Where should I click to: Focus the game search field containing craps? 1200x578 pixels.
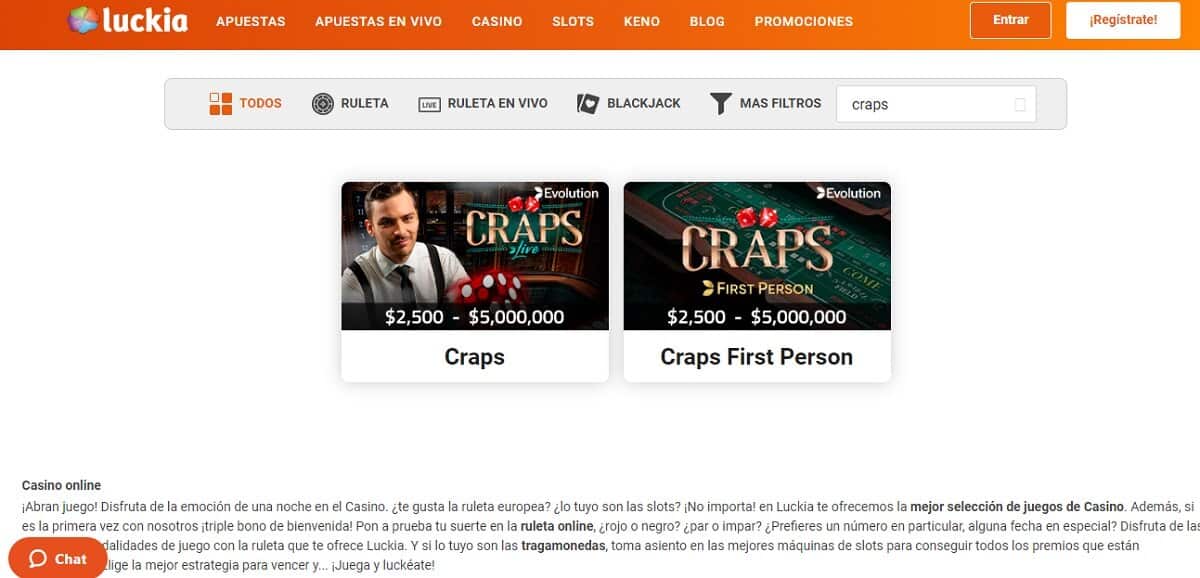tap(936, 104)
